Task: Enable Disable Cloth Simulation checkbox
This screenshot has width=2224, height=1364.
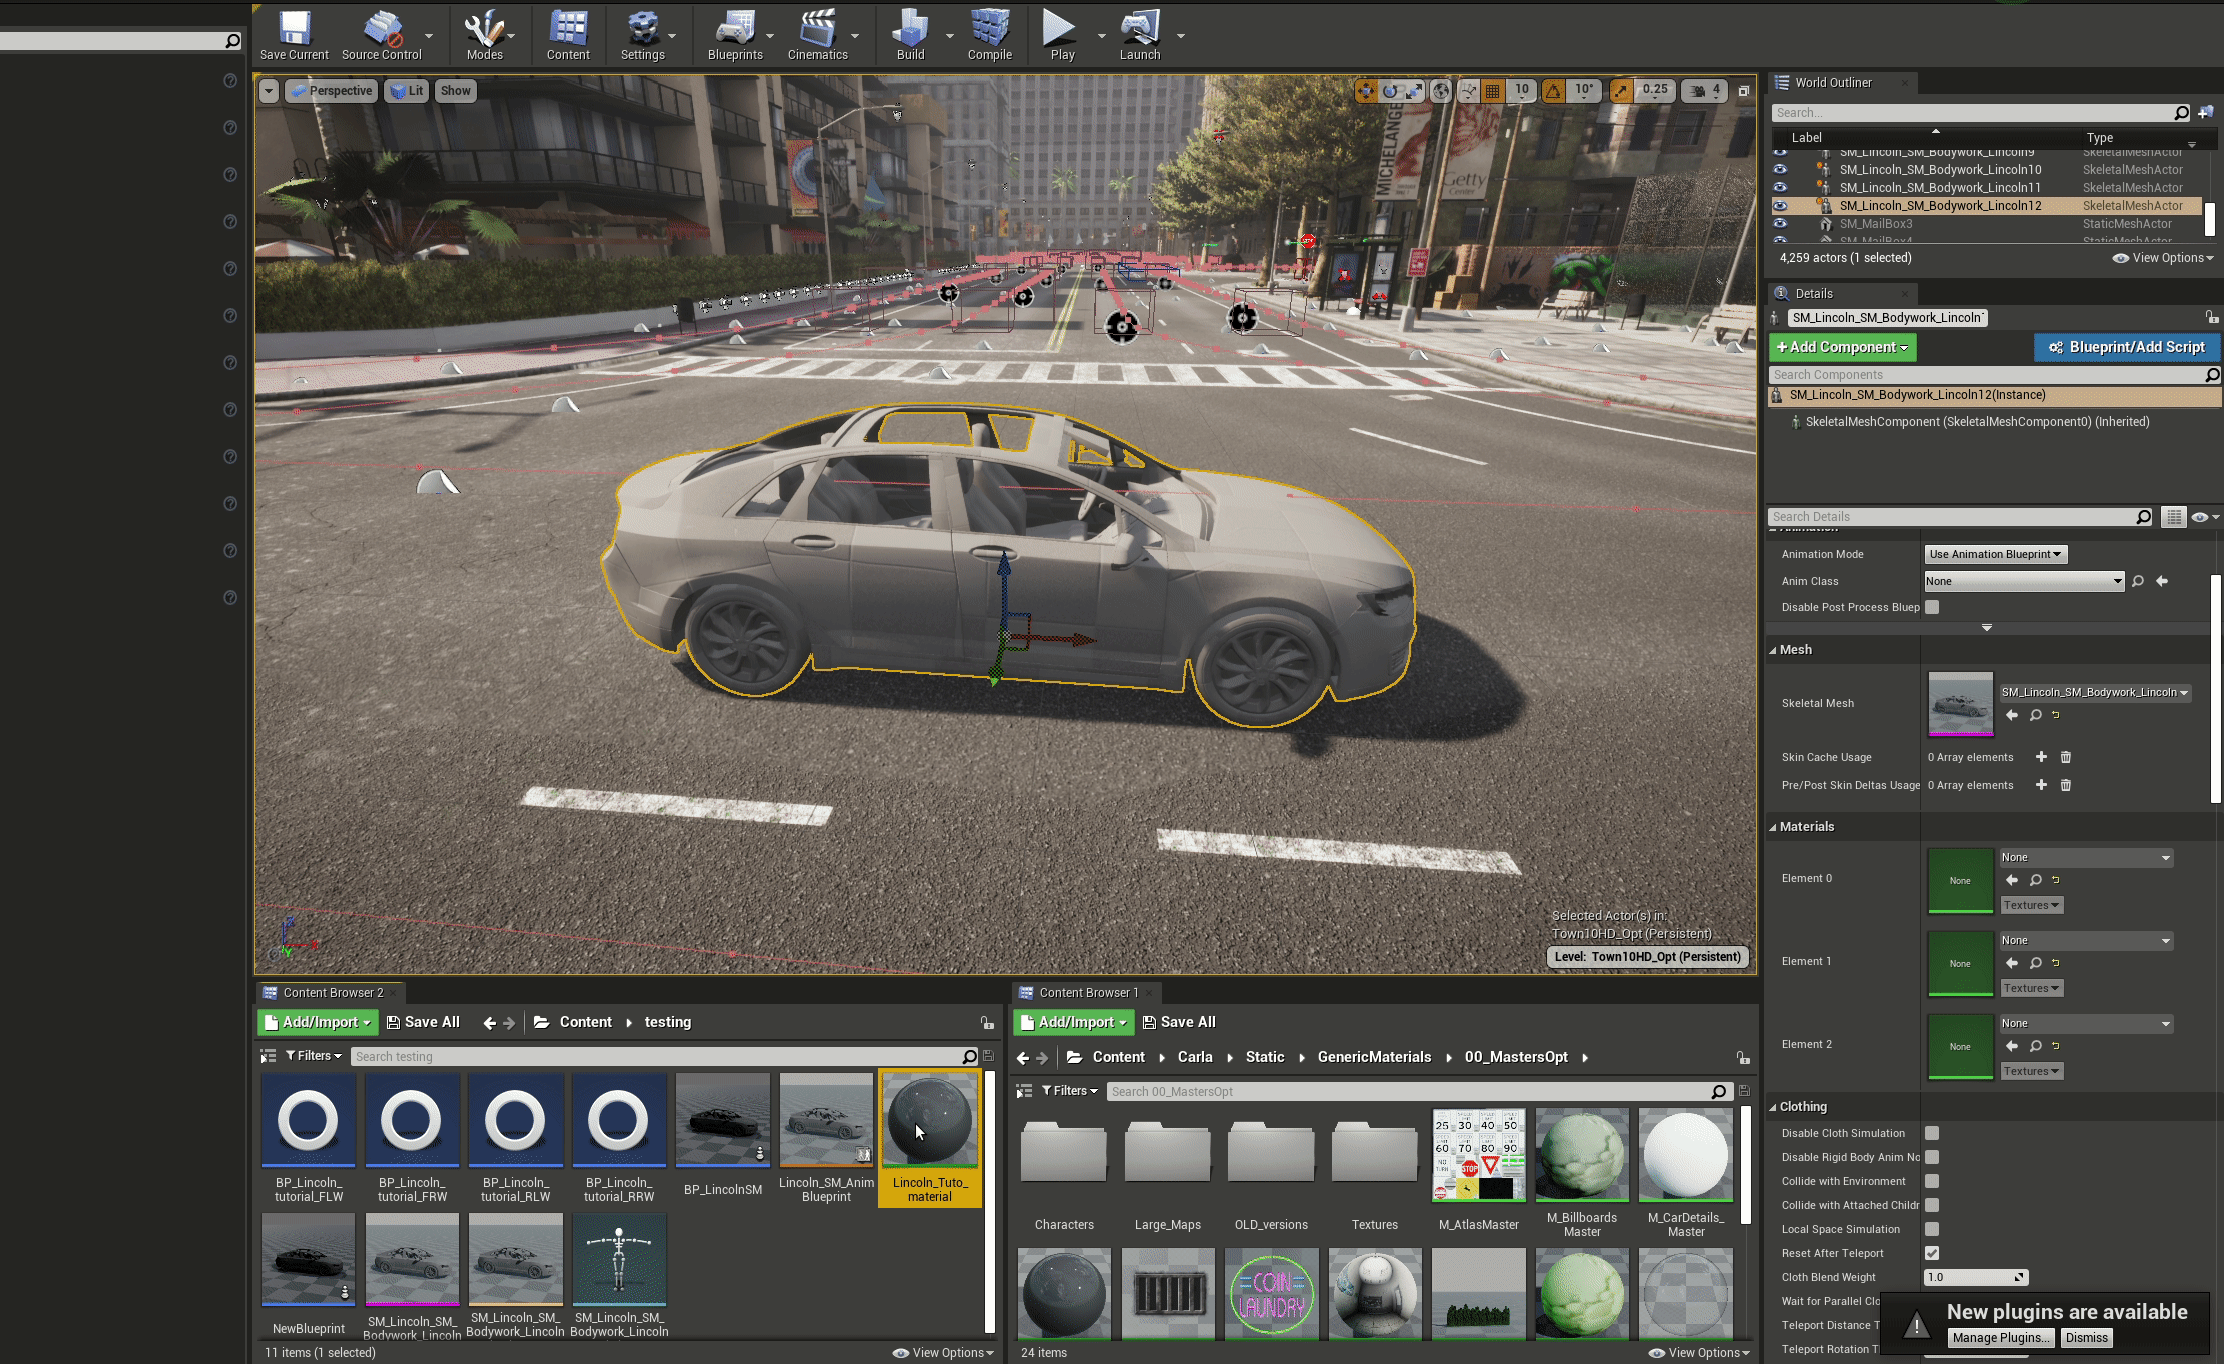Action: pos(1932,1134)
